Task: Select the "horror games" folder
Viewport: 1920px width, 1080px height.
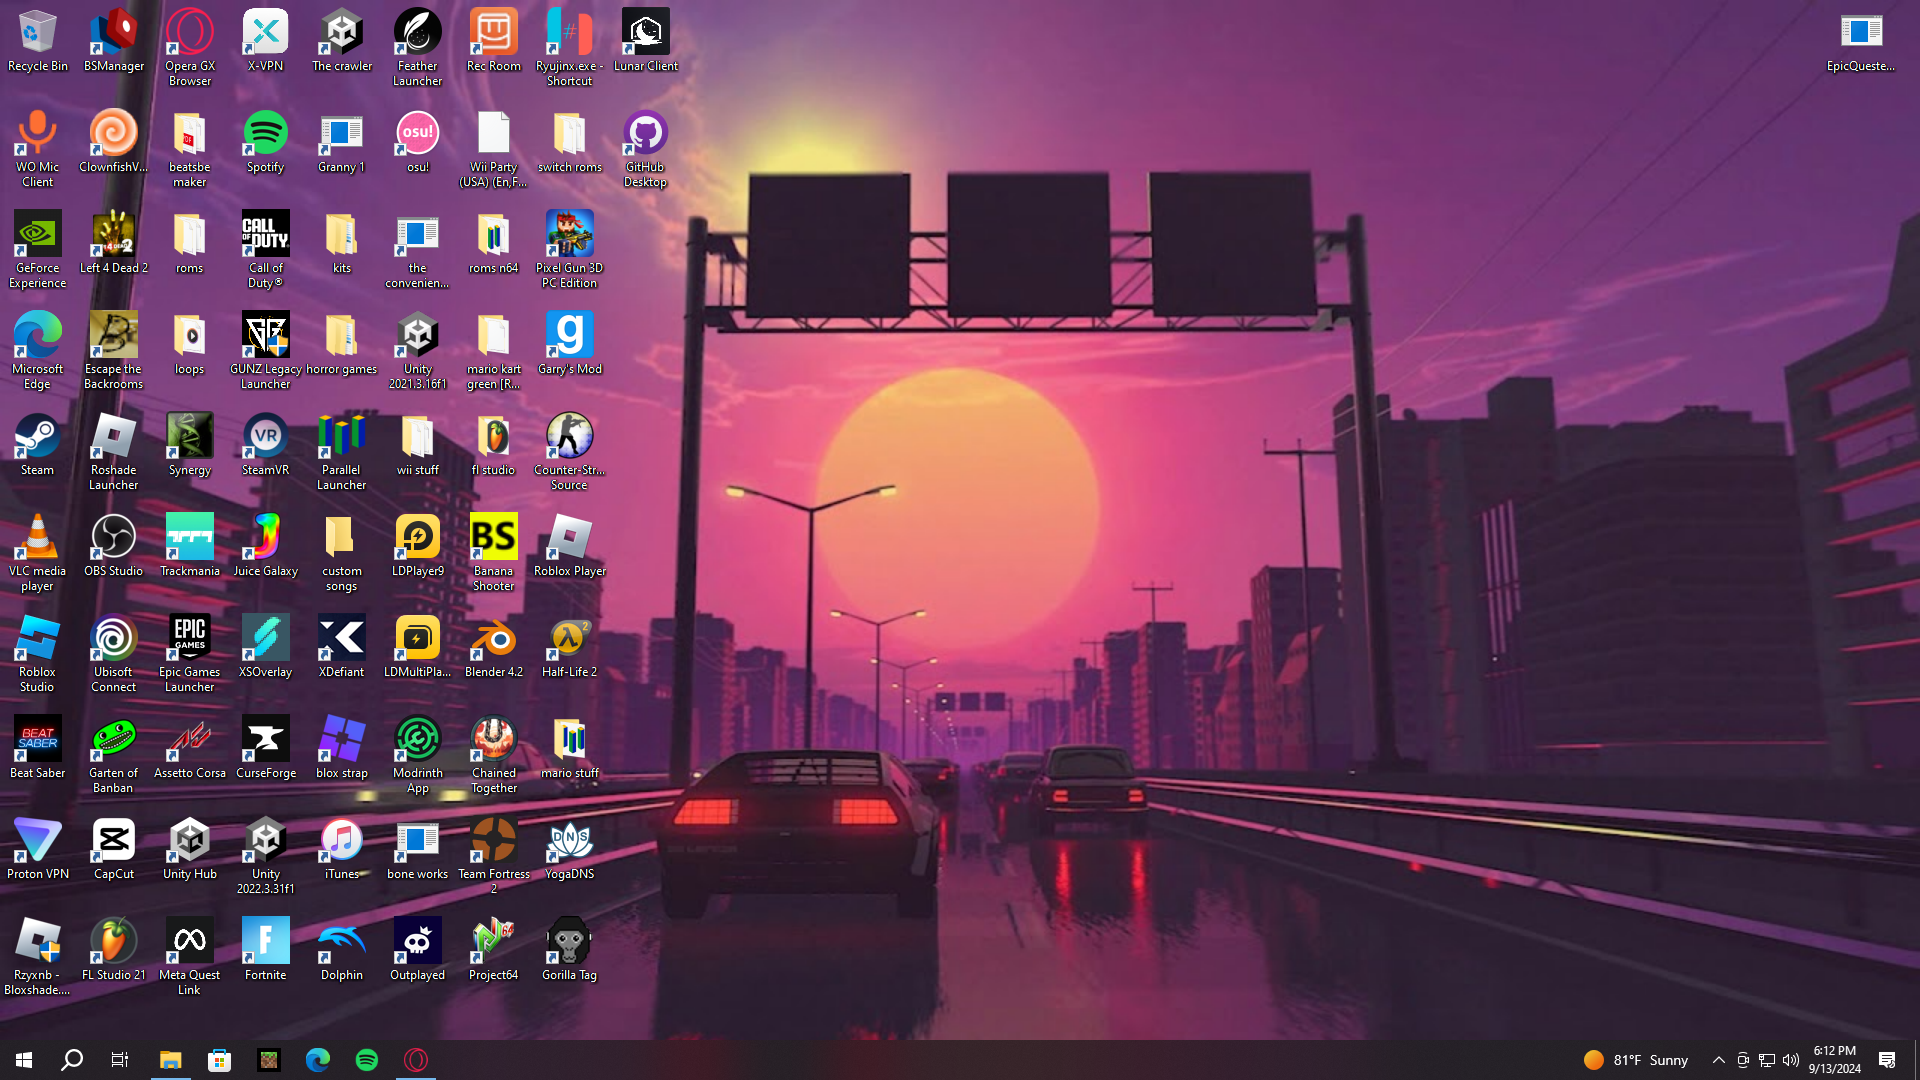Action: (x=342, y=344)
